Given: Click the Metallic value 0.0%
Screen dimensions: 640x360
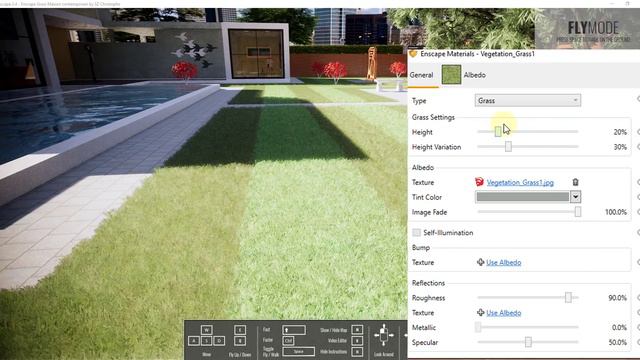Looking at the screenshot, I should 619,327.
